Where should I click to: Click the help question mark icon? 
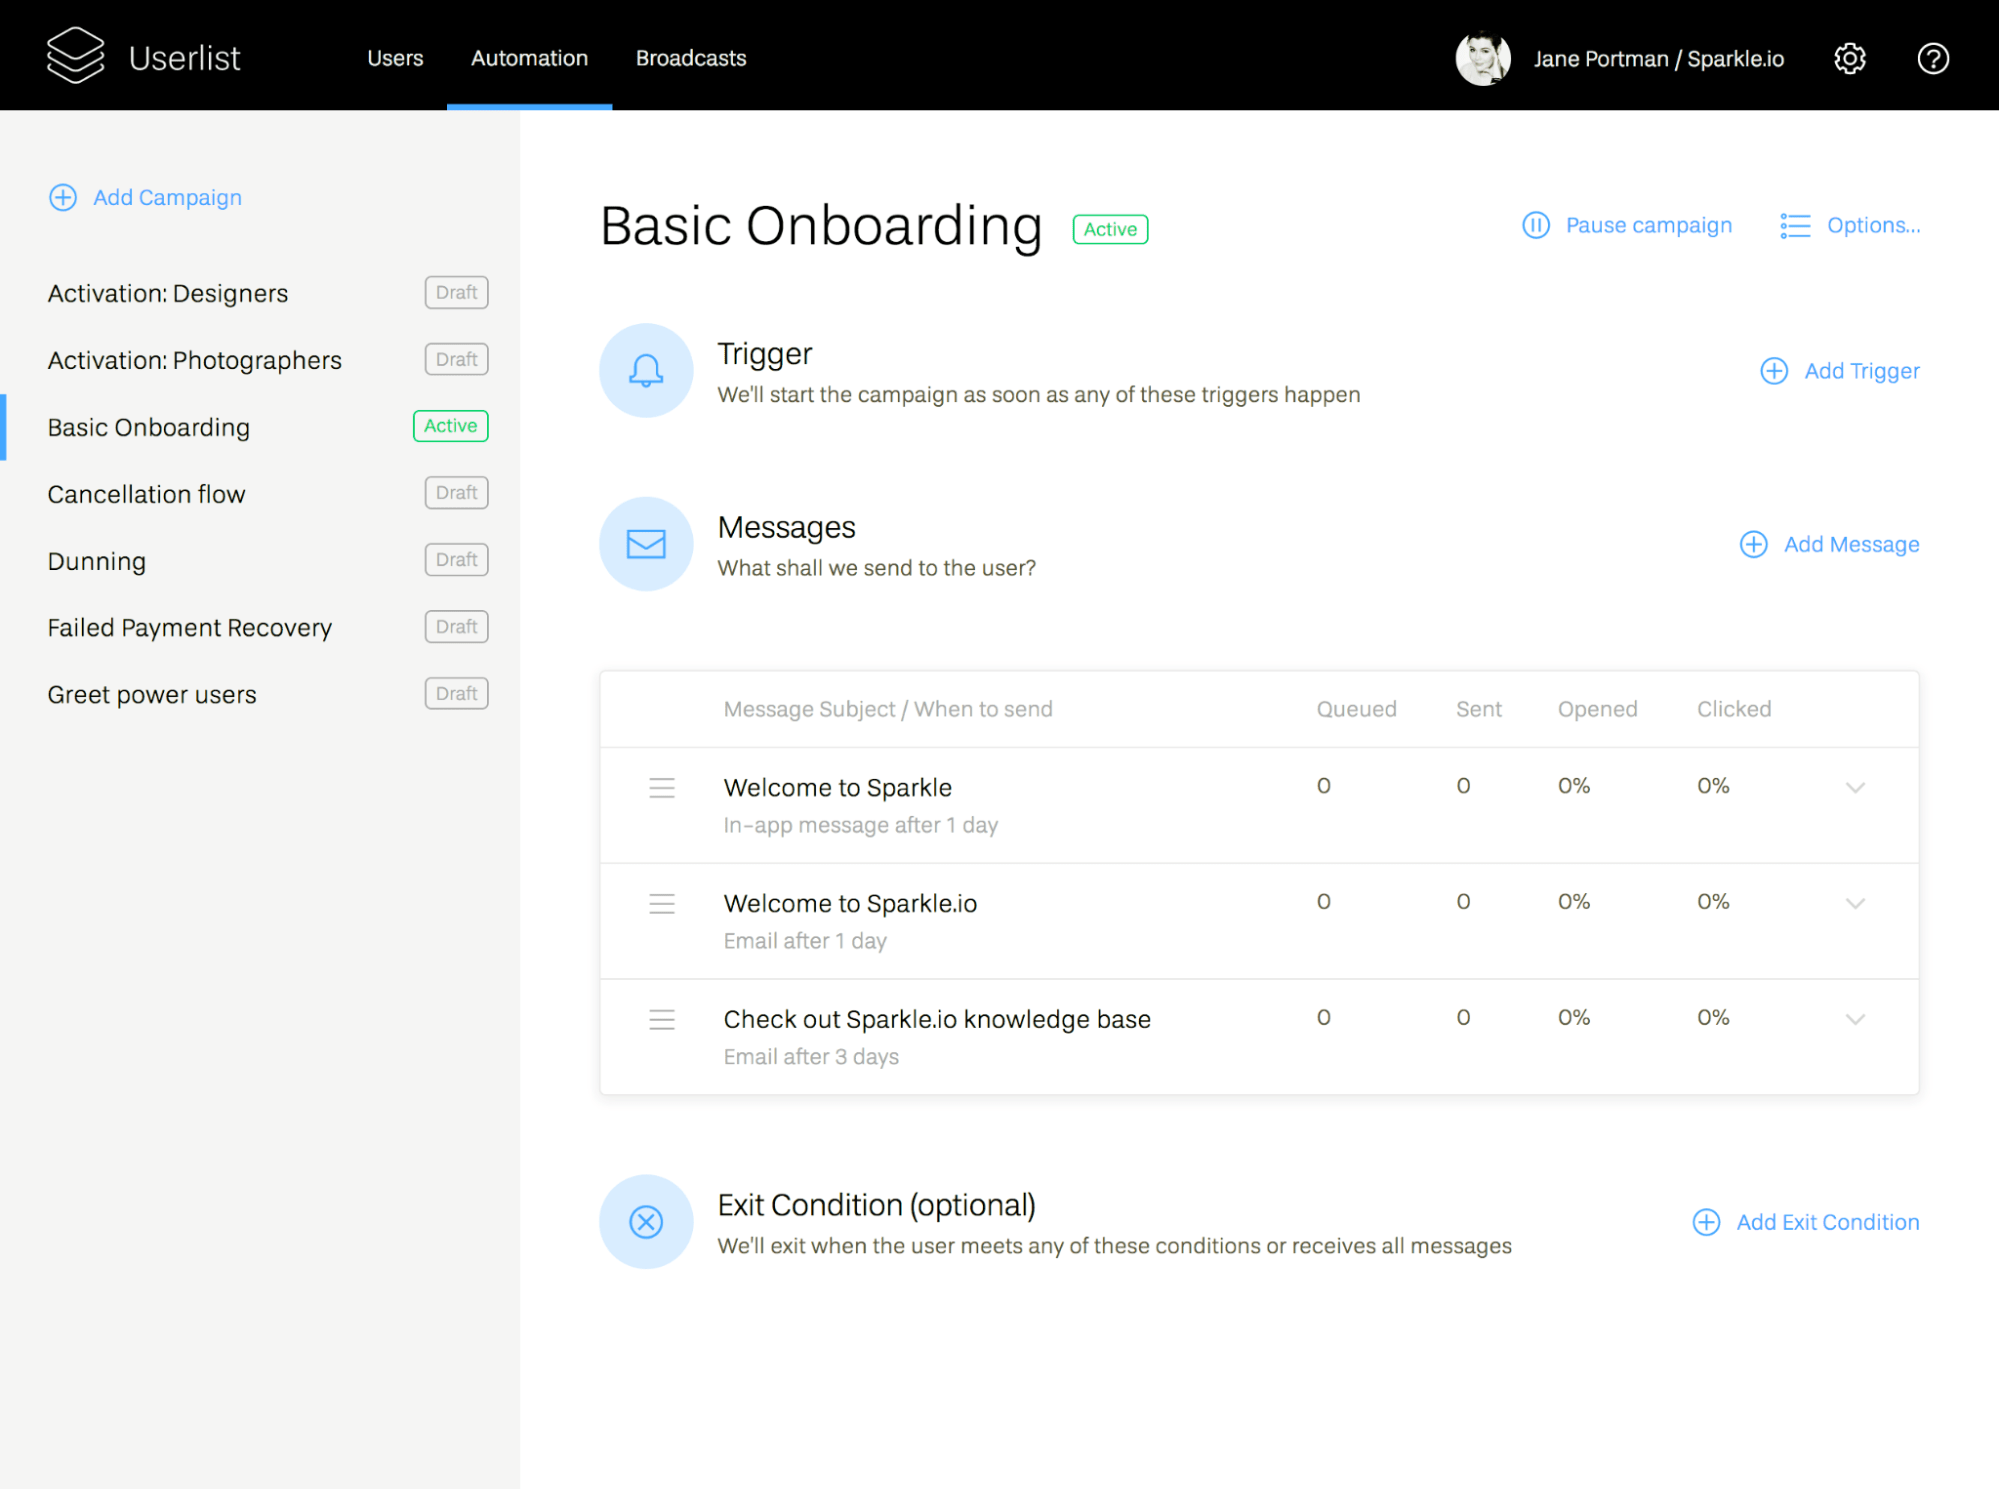pyautogui.click(x=1933, y=58)
